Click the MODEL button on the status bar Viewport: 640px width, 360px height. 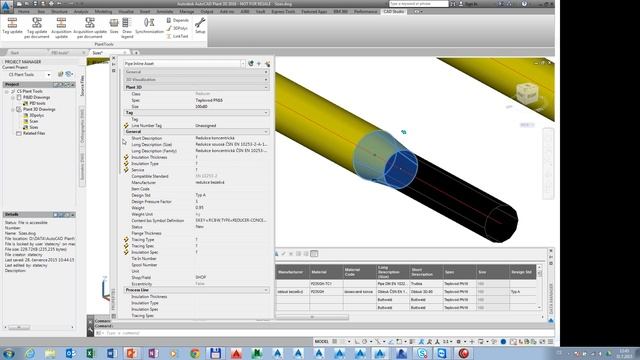pos(322,341)
